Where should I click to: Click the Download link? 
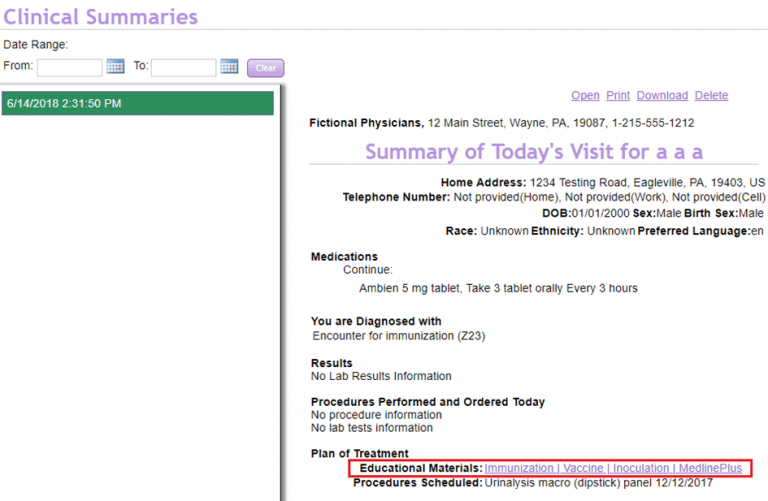[x=662, y=96]
